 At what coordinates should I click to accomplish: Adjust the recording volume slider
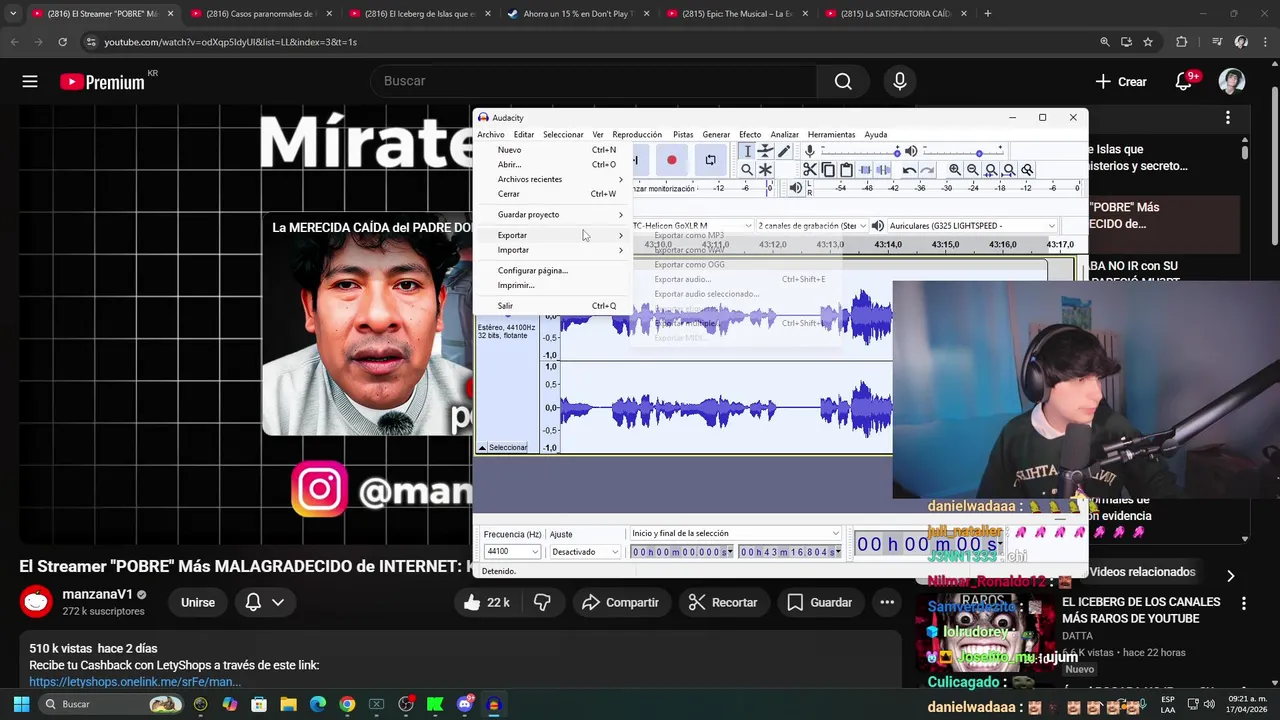click(x=859, y=152)
